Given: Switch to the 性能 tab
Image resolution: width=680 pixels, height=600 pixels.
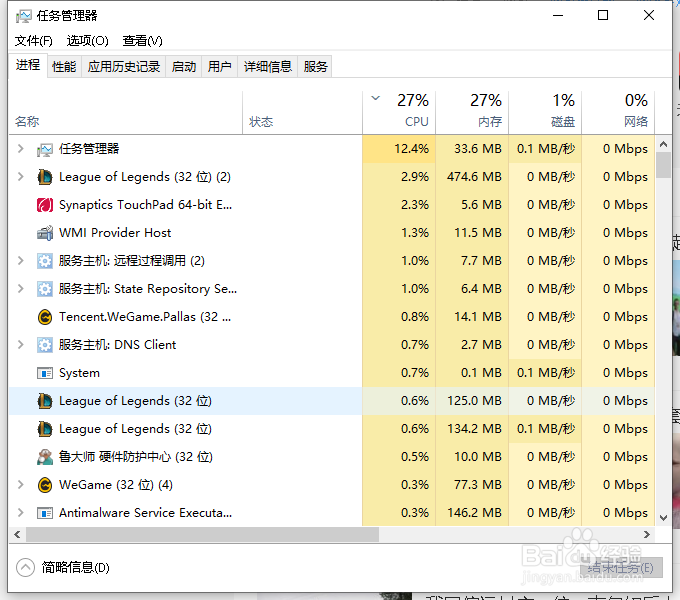Looking at the screenshot, I should pos(64,67).
